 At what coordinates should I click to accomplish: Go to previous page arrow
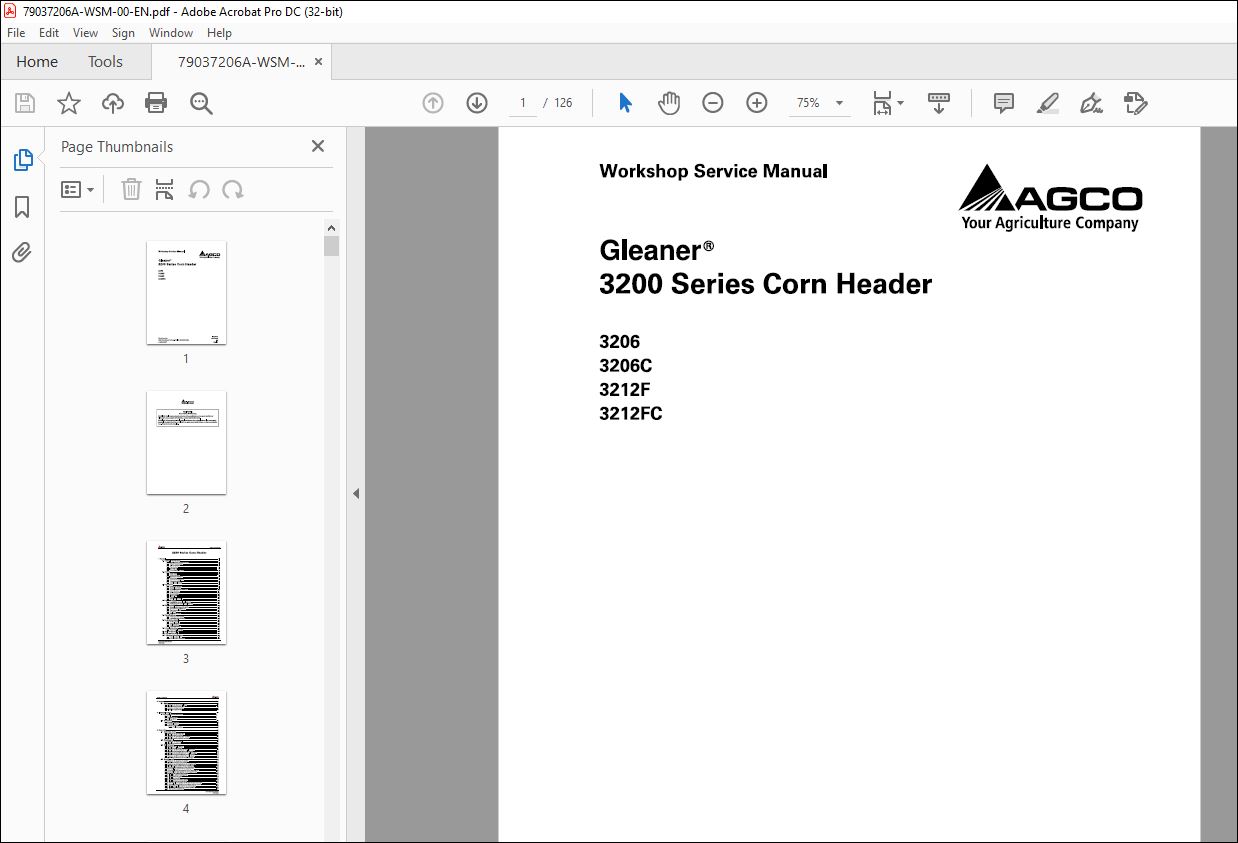coord(433,103)
